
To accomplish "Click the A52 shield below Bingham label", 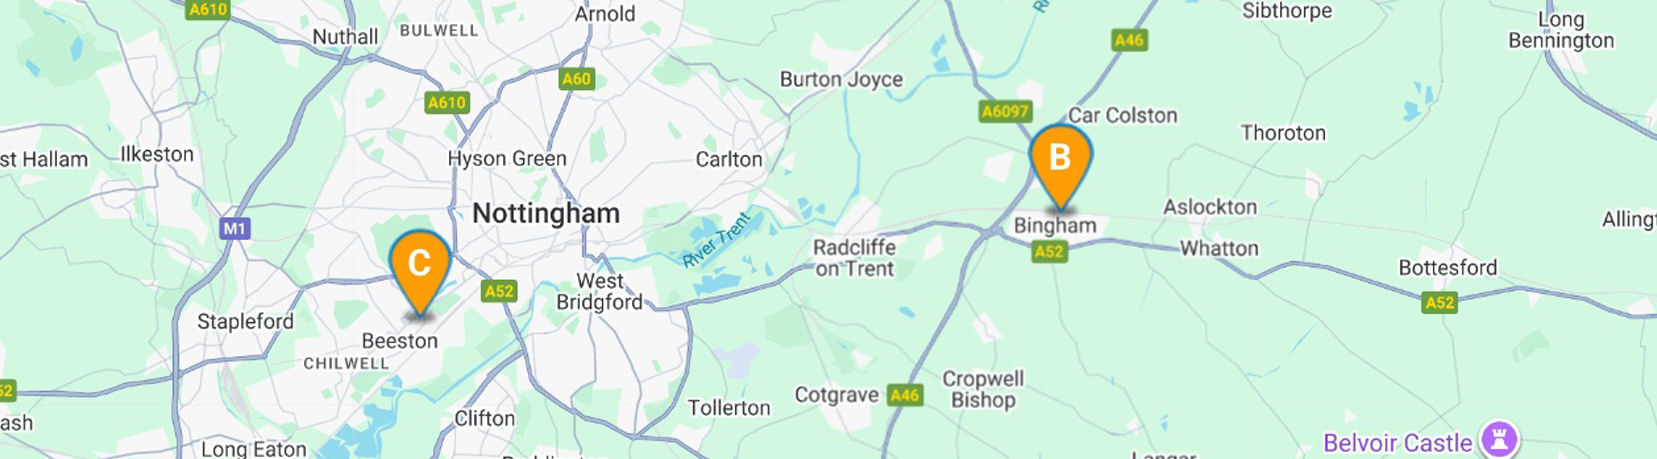I will (x=1048, y=251).
